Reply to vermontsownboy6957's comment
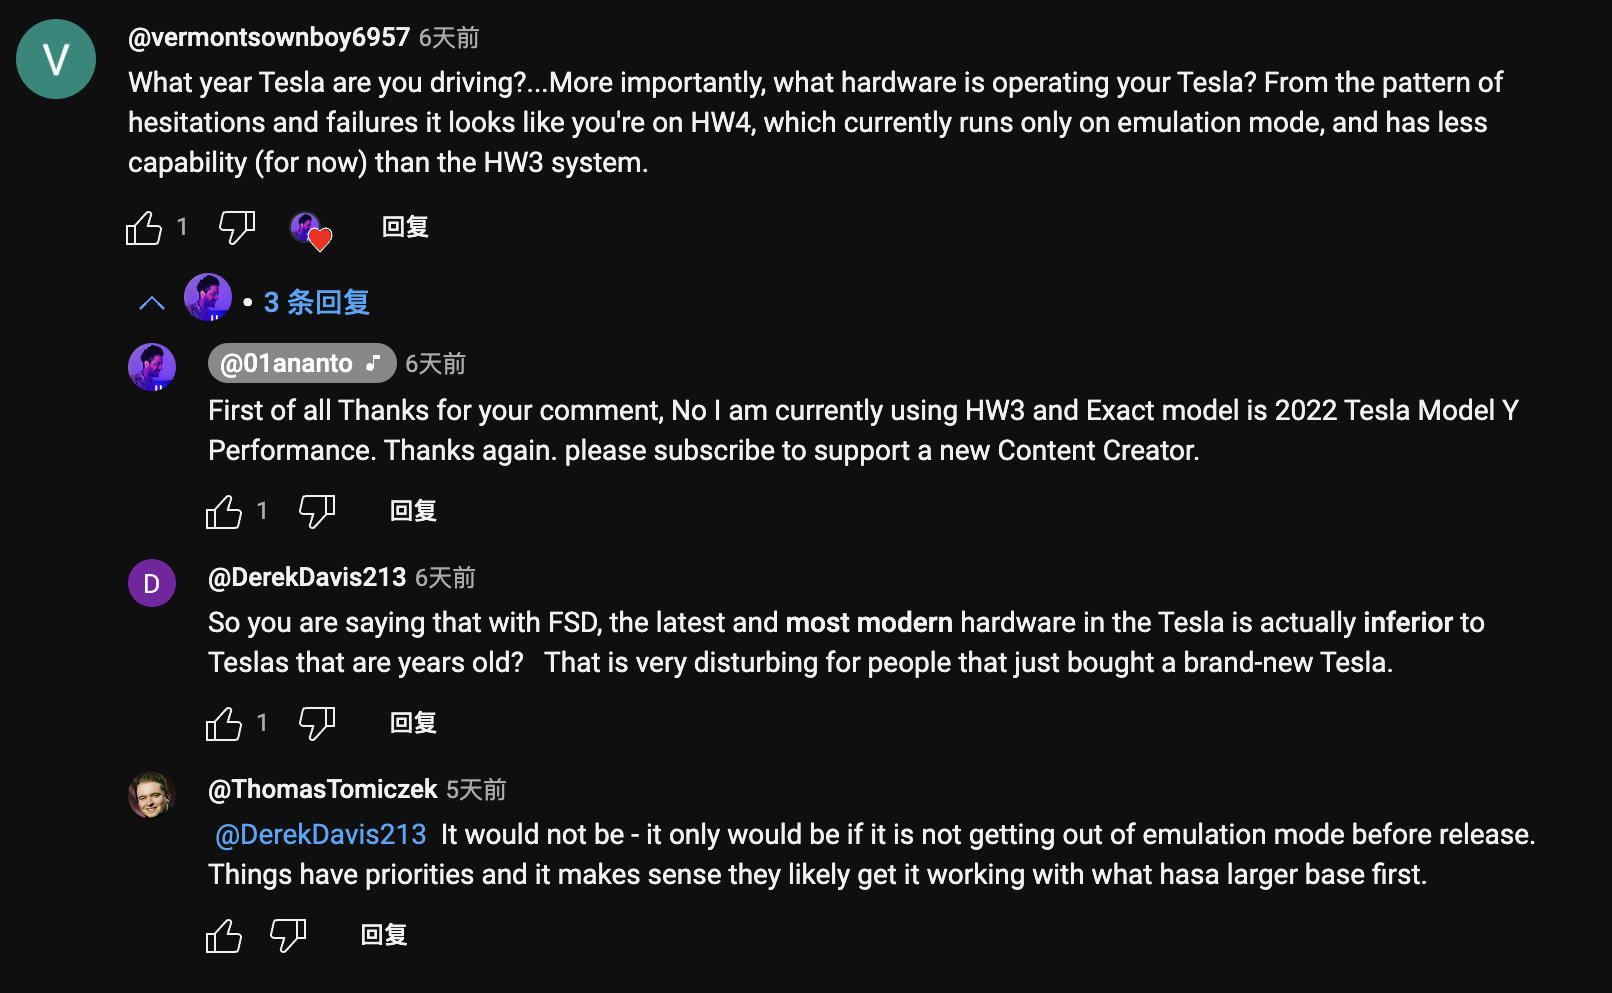The width and height of the screenshot is (1612, 993). point(405,228)
